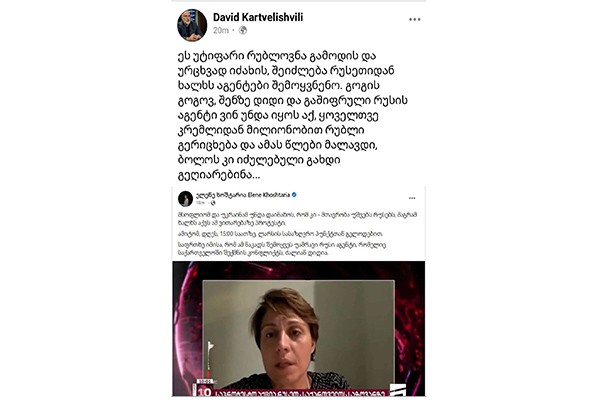Open the shared post's timestamp
The image size is (600, 400).
201,203
